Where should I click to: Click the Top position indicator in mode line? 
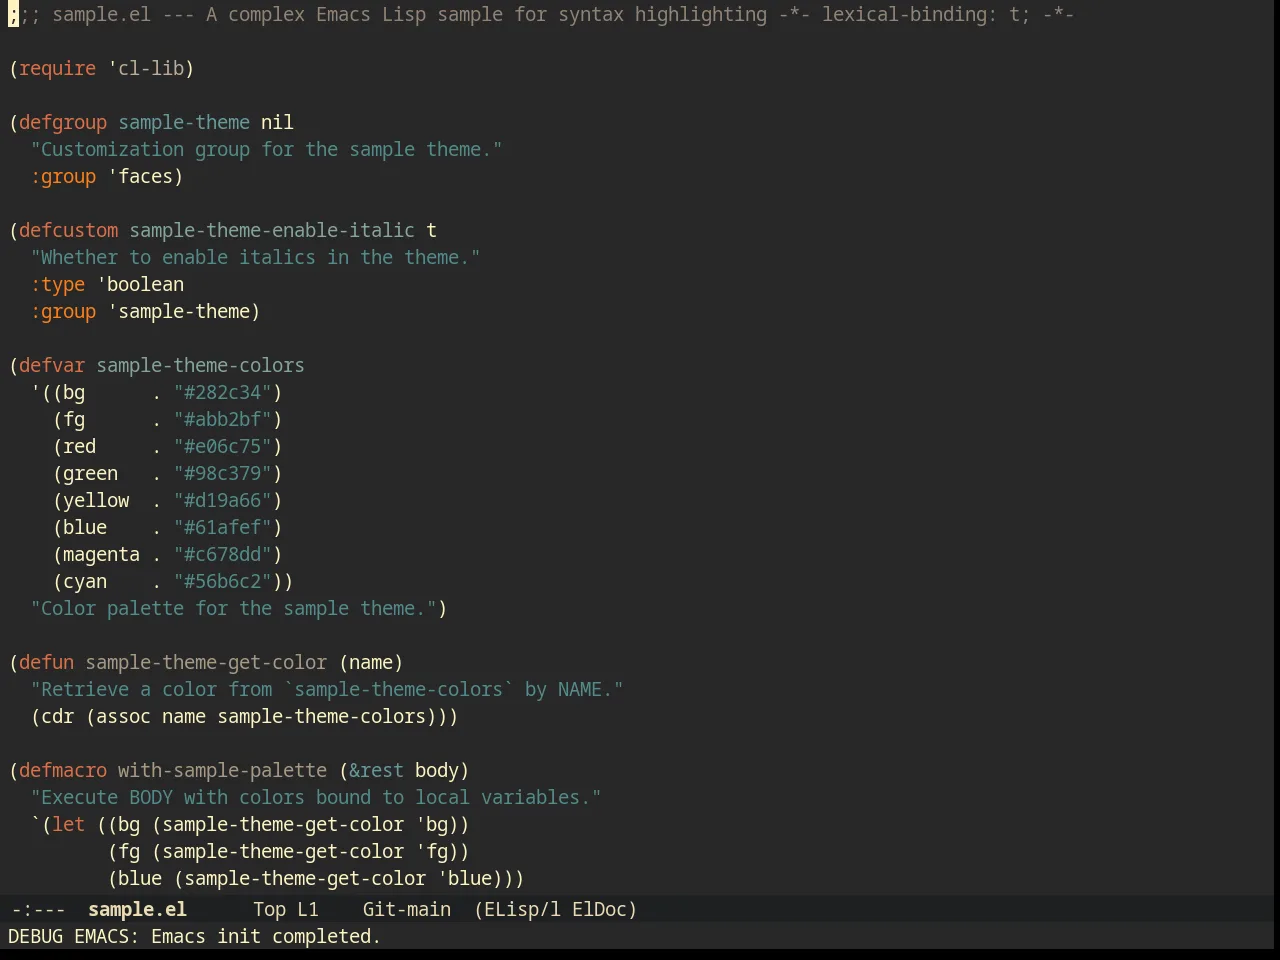point(269,909)
